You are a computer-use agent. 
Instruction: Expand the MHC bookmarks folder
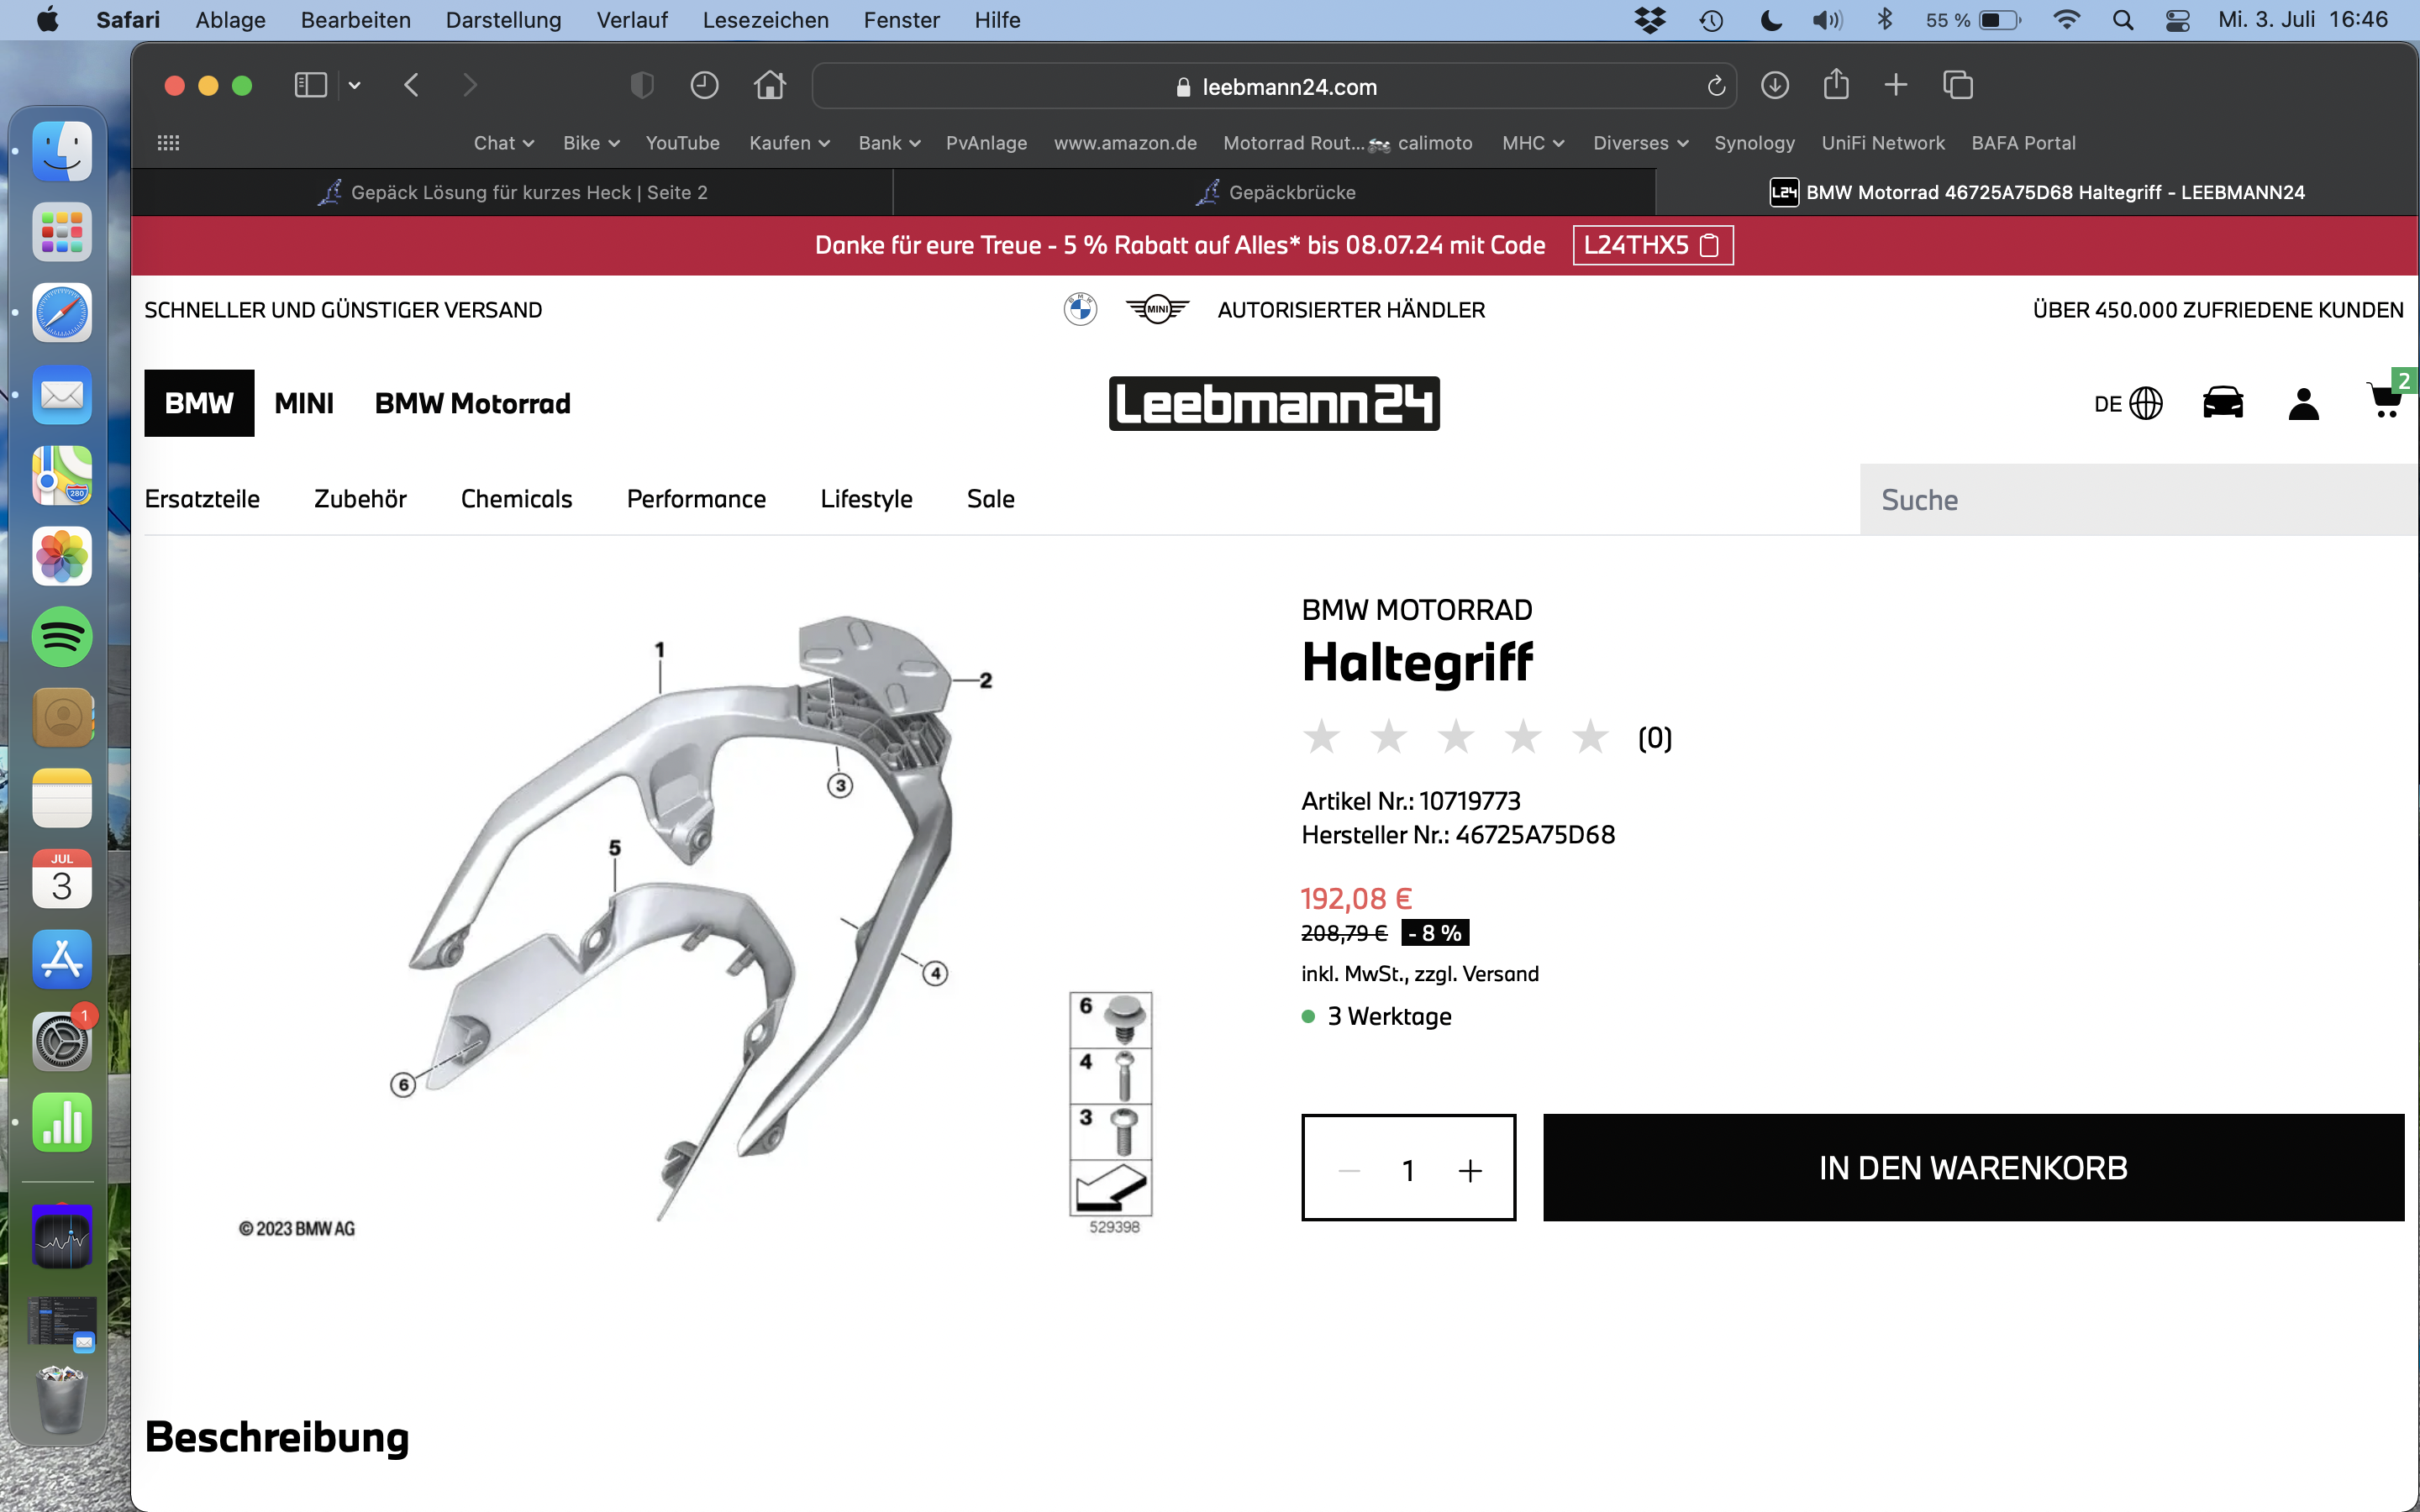pos(1533,143)
